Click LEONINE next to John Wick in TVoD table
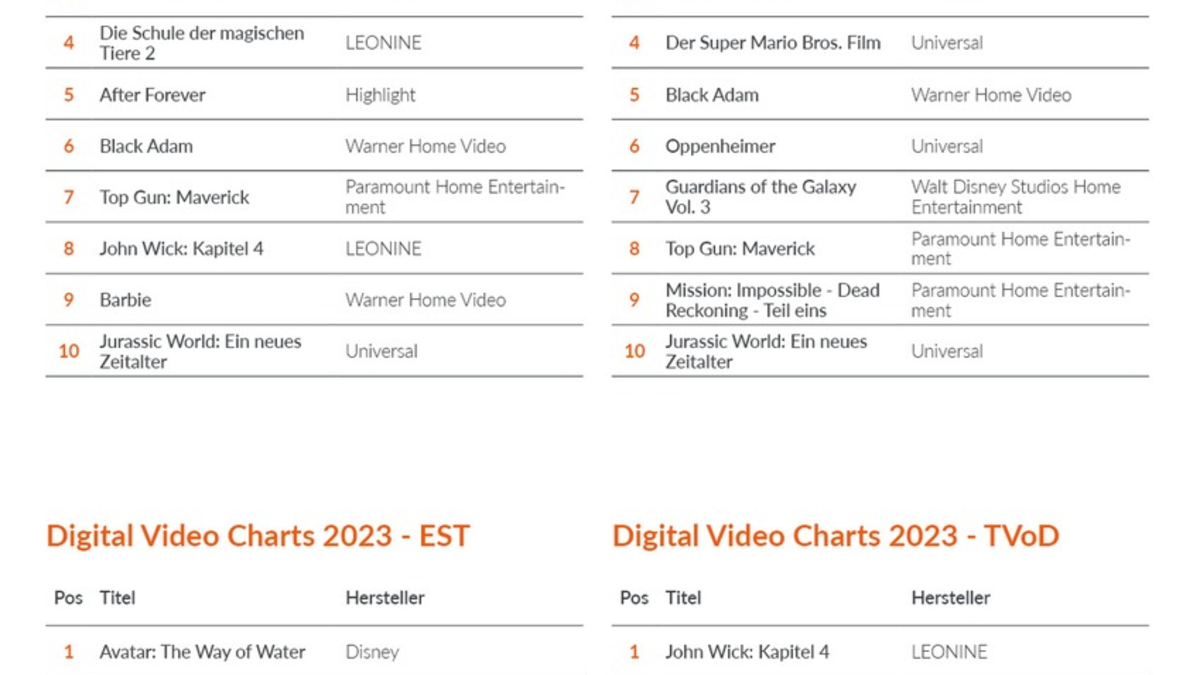This screenshot has width=1200, height=675. pyautogui.click(x=949, y=652)
